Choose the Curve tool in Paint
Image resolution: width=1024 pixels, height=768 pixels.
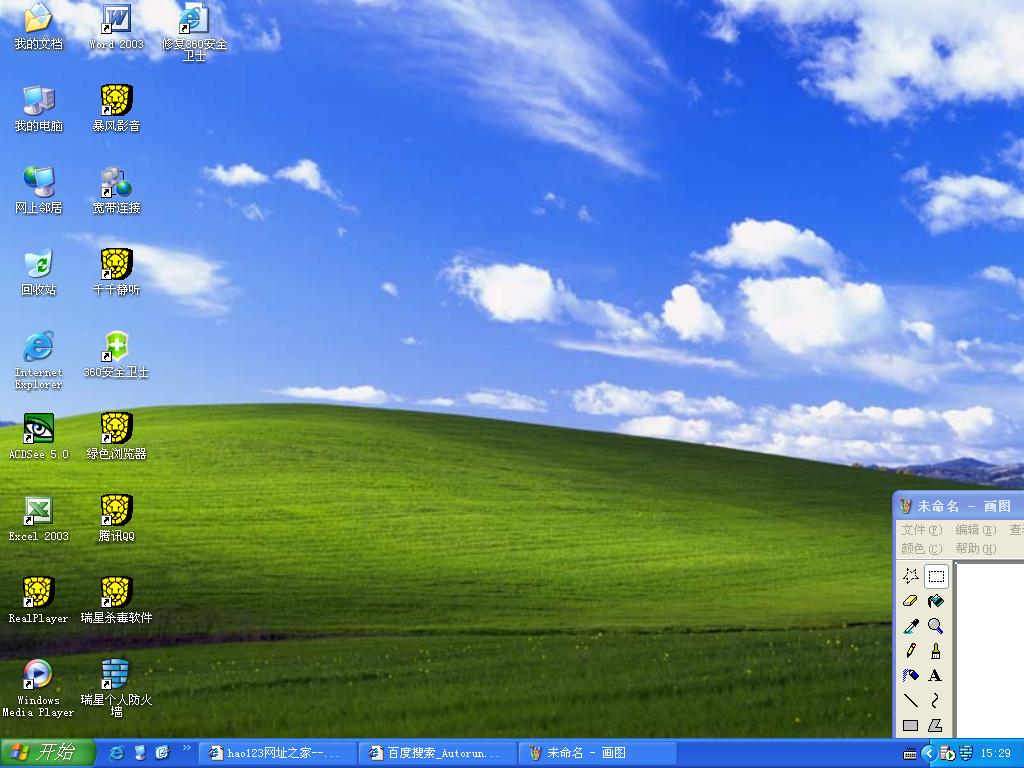click(936, 700)
